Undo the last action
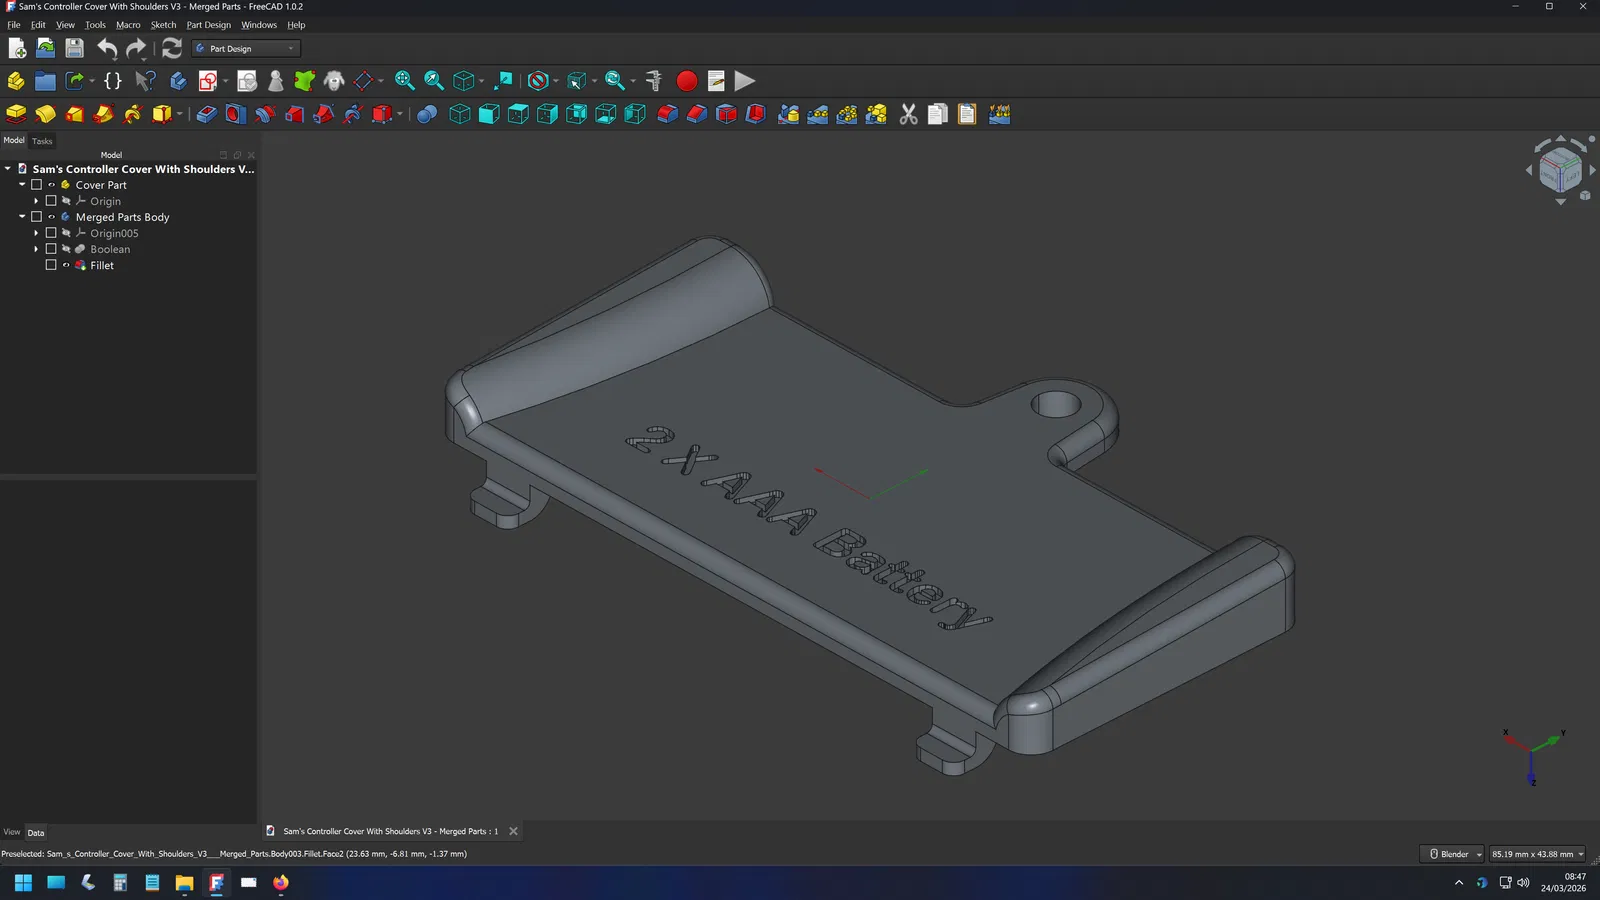The image size is (1600, 900). point(107,48)
